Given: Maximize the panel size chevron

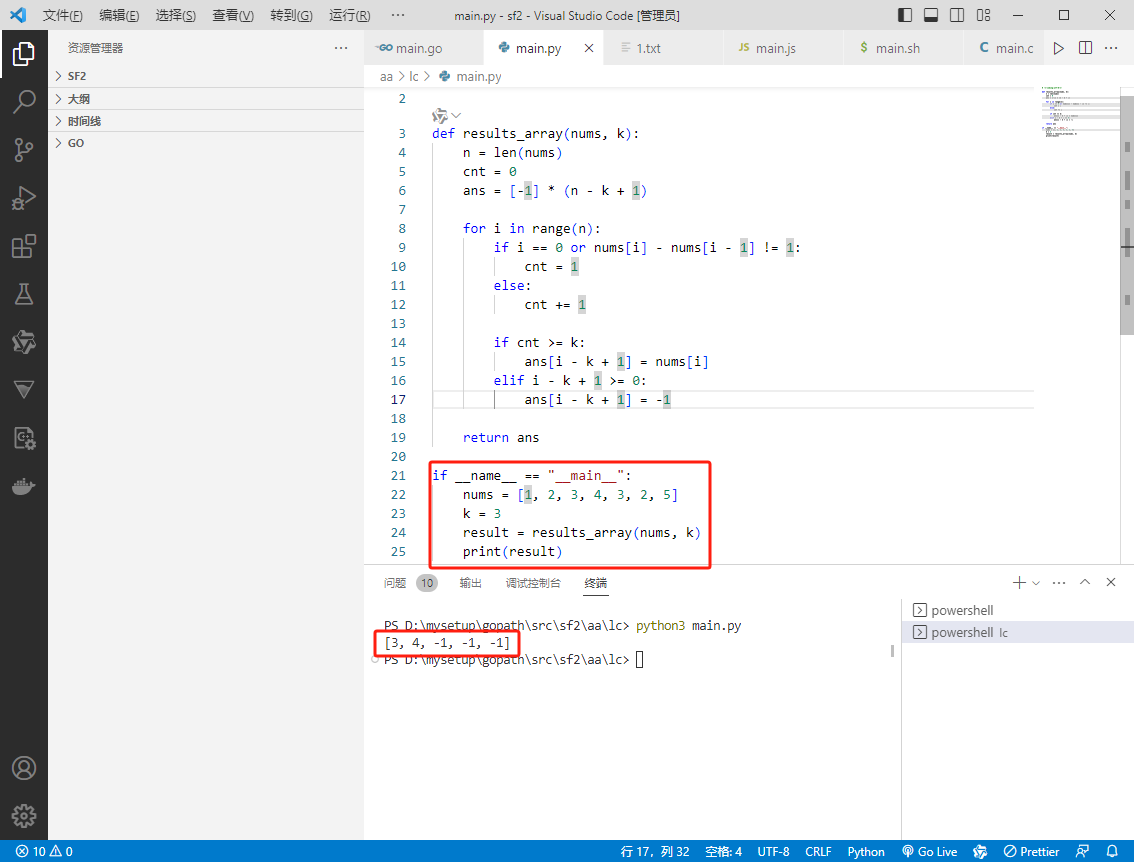Looking at the screenshot, I should 1085,582.
